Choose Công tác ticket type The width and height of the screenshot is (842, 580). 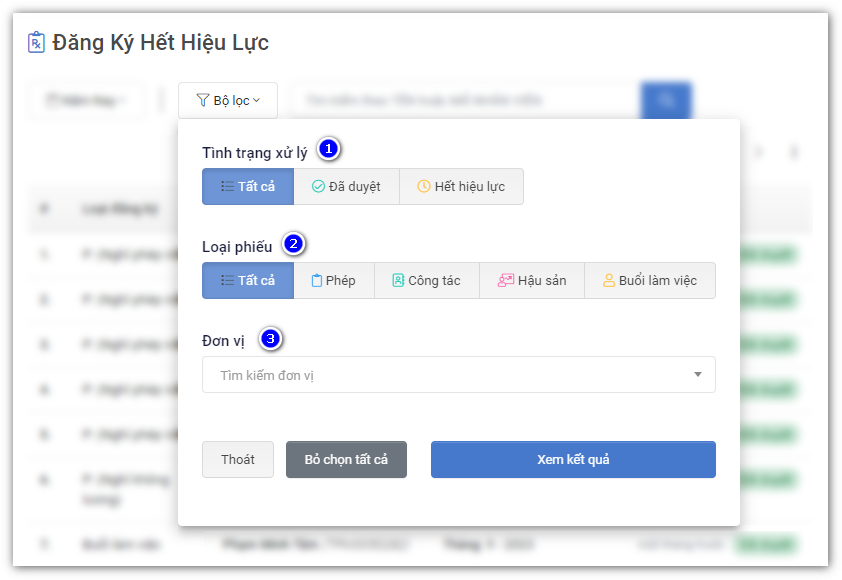[x=427, y=281]
